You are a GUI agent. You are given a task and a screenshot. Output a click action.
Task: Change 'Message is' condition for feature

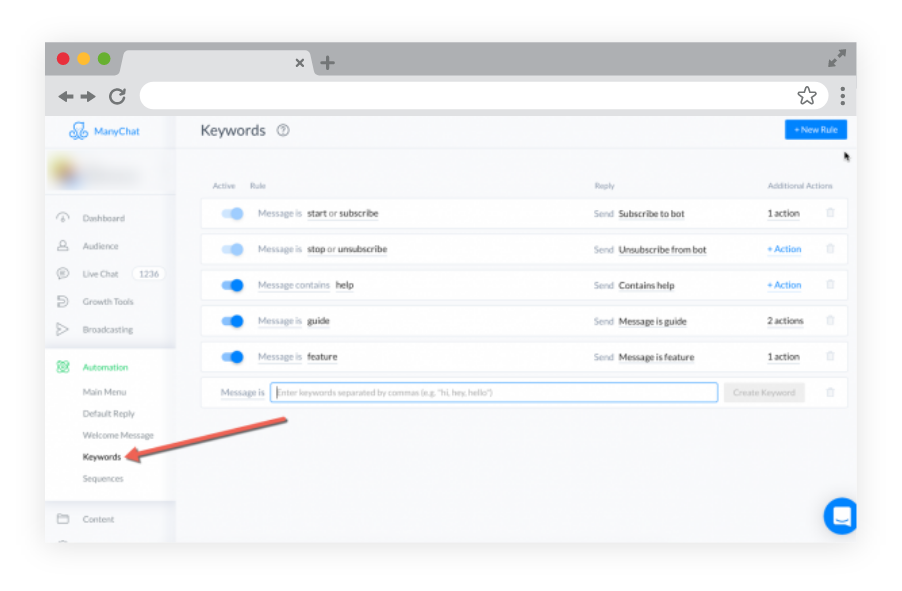pyautogui.click(x=280, y=357)
